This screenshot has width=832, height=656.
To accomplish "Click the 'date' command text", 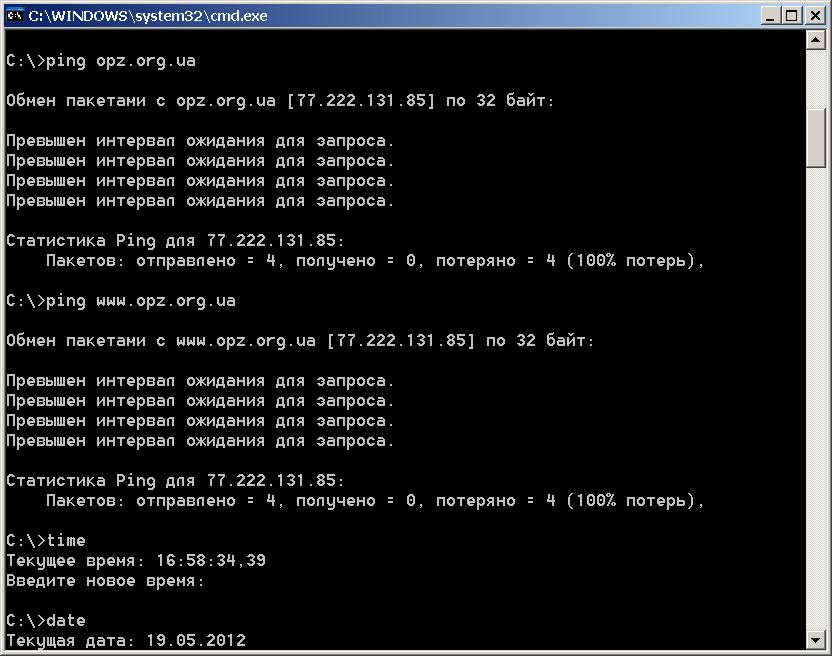I will click(x=66, y=621).
